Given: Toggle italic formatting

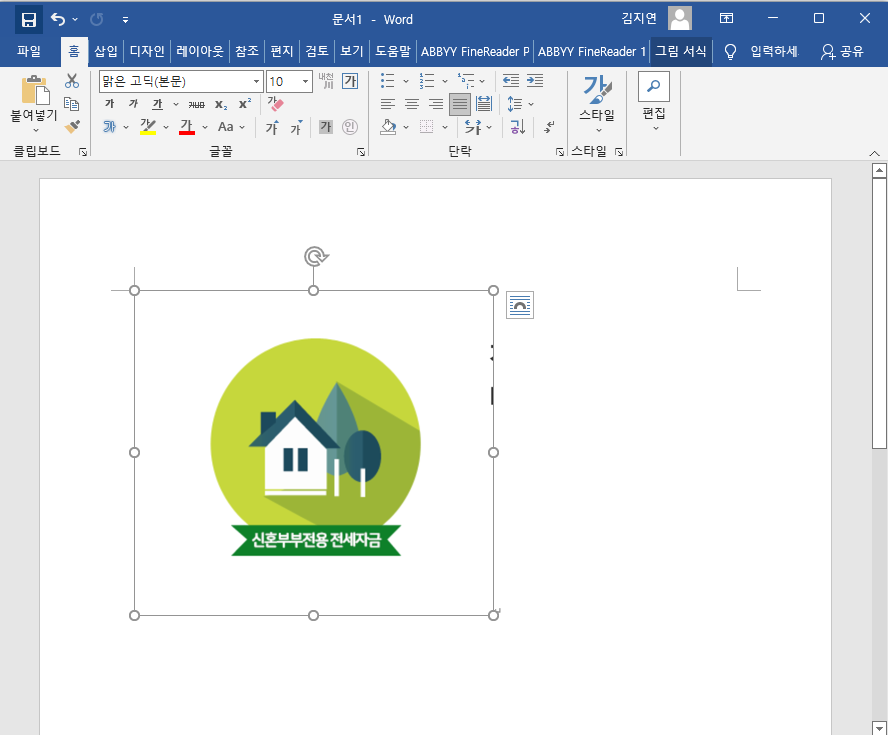Looking at the screenshot, I should [133, 104].
